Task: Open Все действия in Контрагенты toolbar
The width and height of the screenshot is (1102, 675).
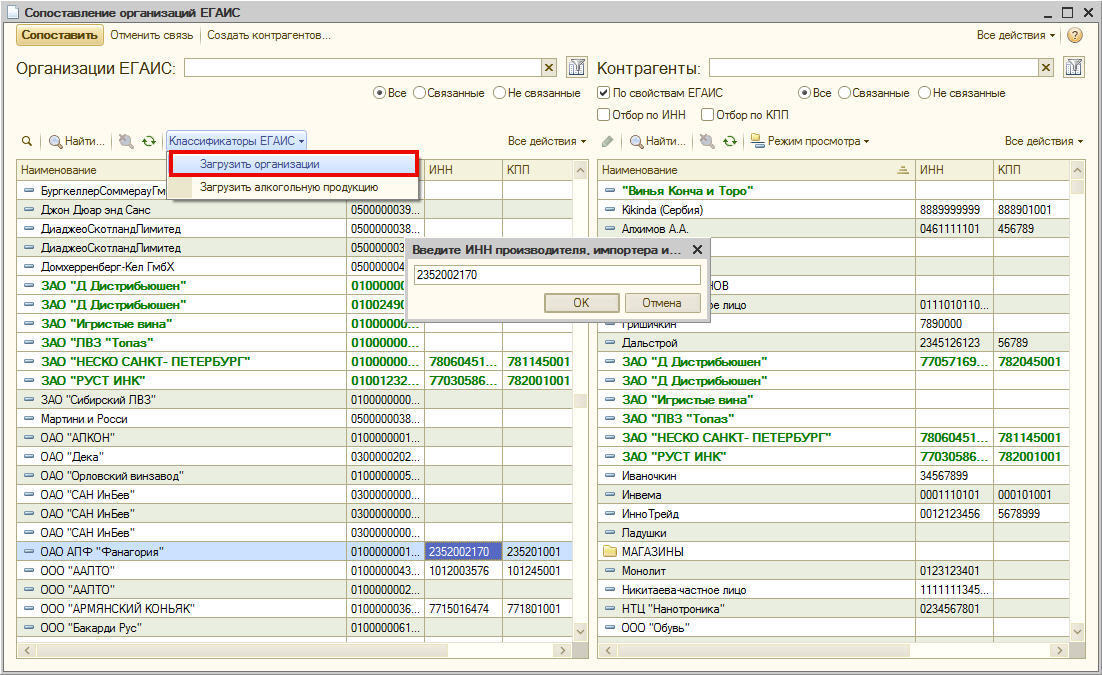Action: 1044,141
